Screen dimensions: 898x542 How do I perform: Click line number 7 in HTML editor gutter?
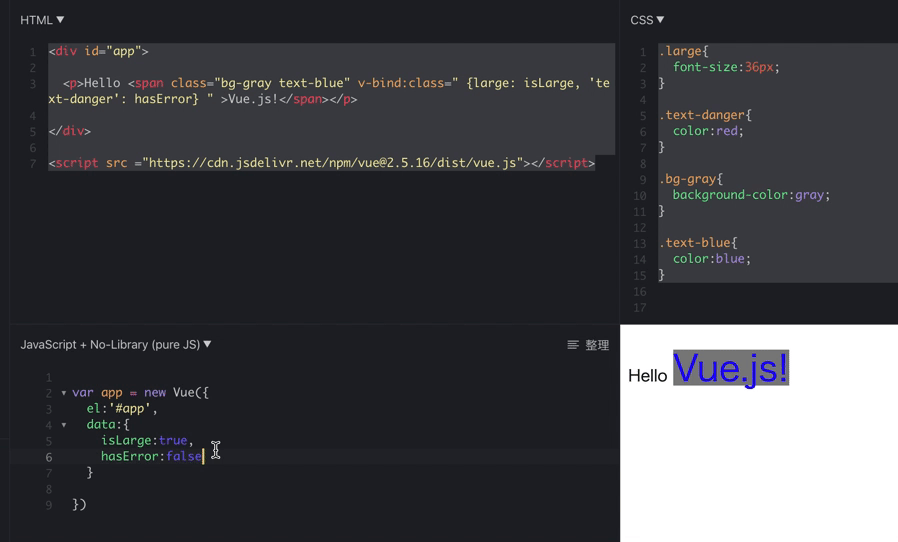coord(33,163)
